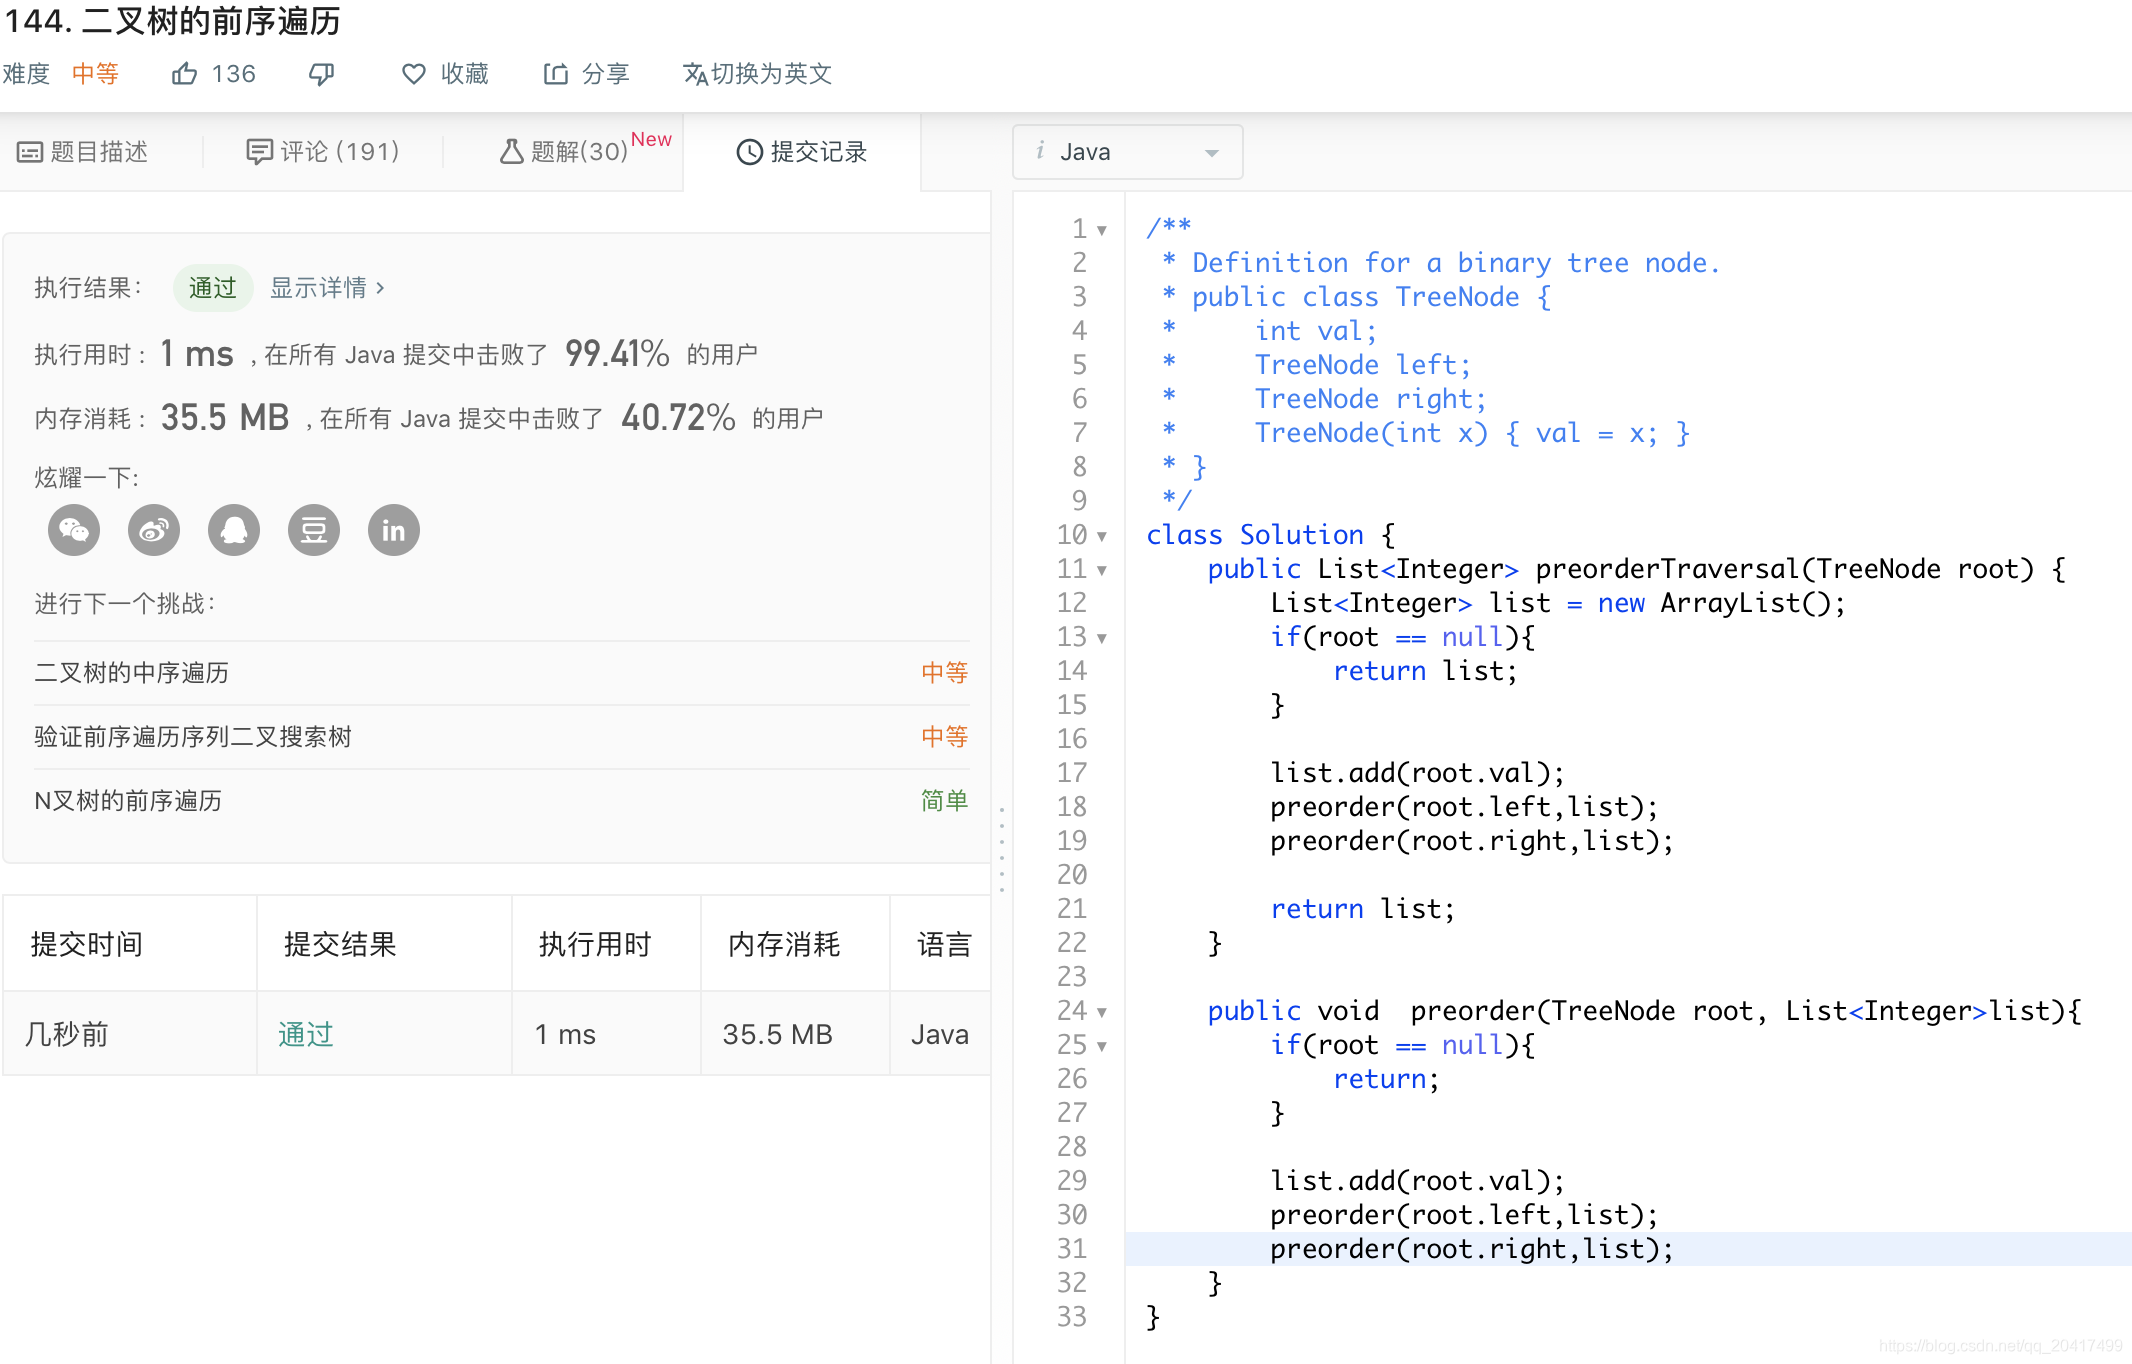Click the thumbs-down dislike icon
Screen dimensions: 2132x1364
(321, 73)
